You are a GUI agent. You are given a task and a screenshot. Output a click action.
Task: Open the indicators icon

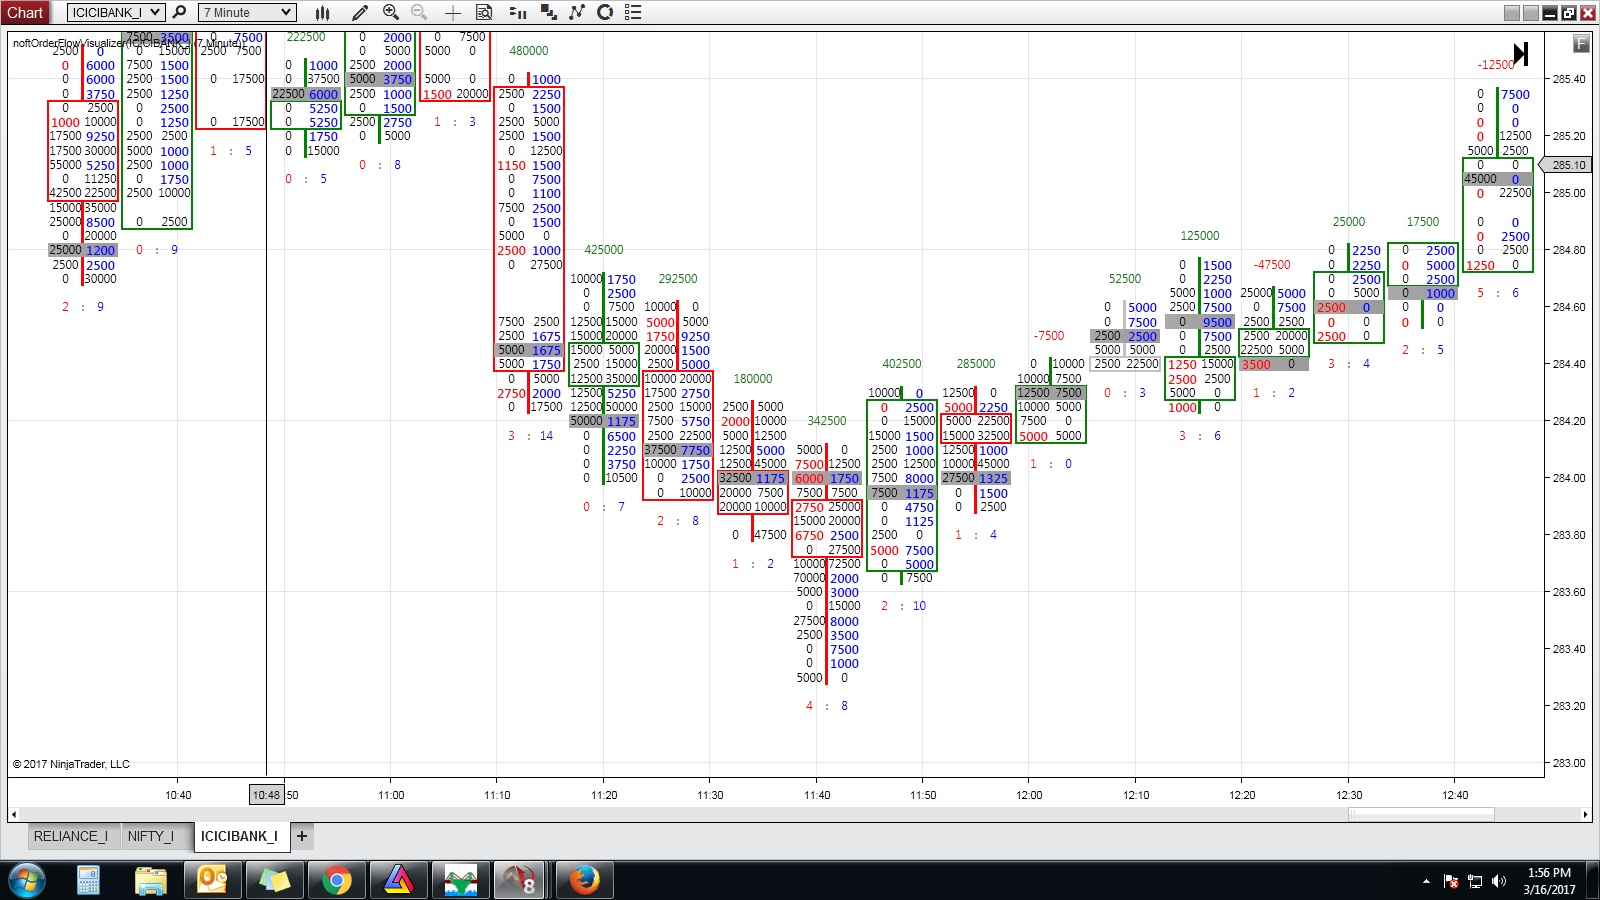[577, 12]
